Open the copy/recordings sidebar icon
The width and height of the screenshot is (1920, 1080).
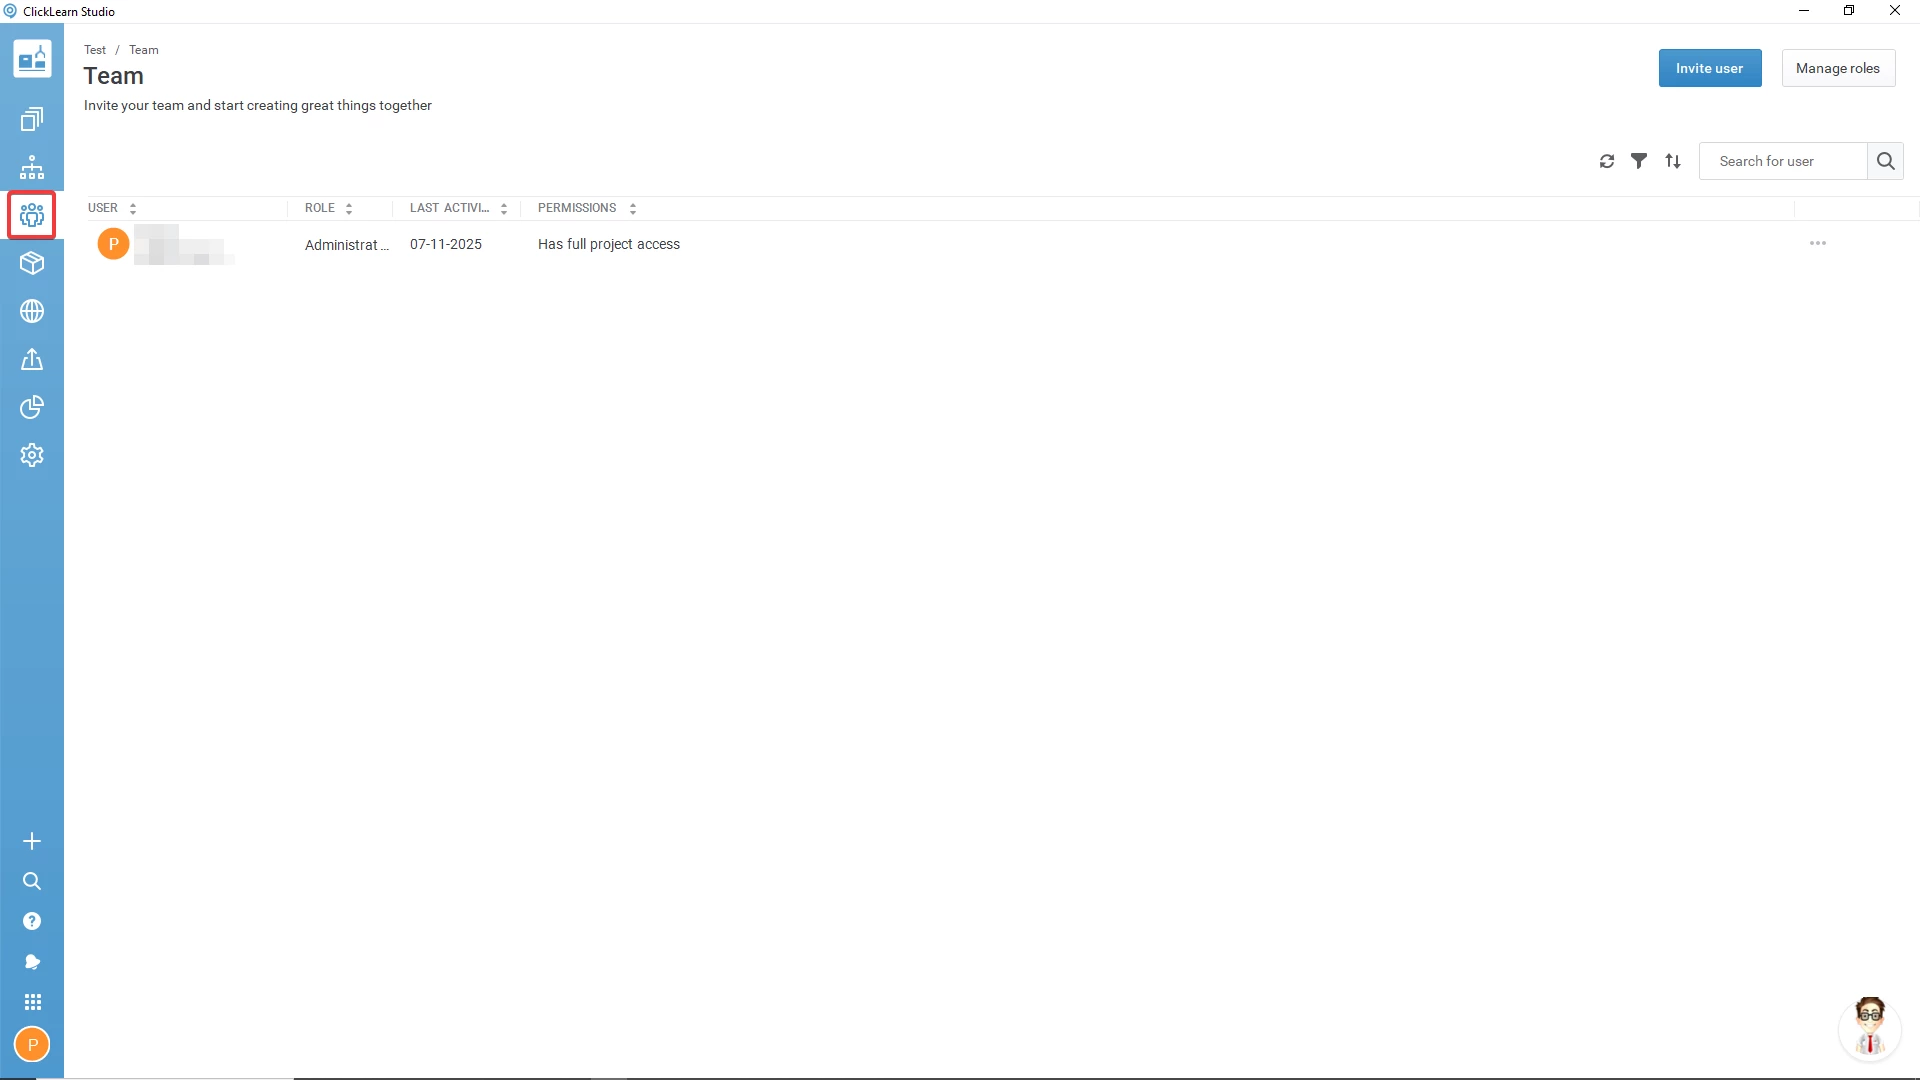coord(32,120)
